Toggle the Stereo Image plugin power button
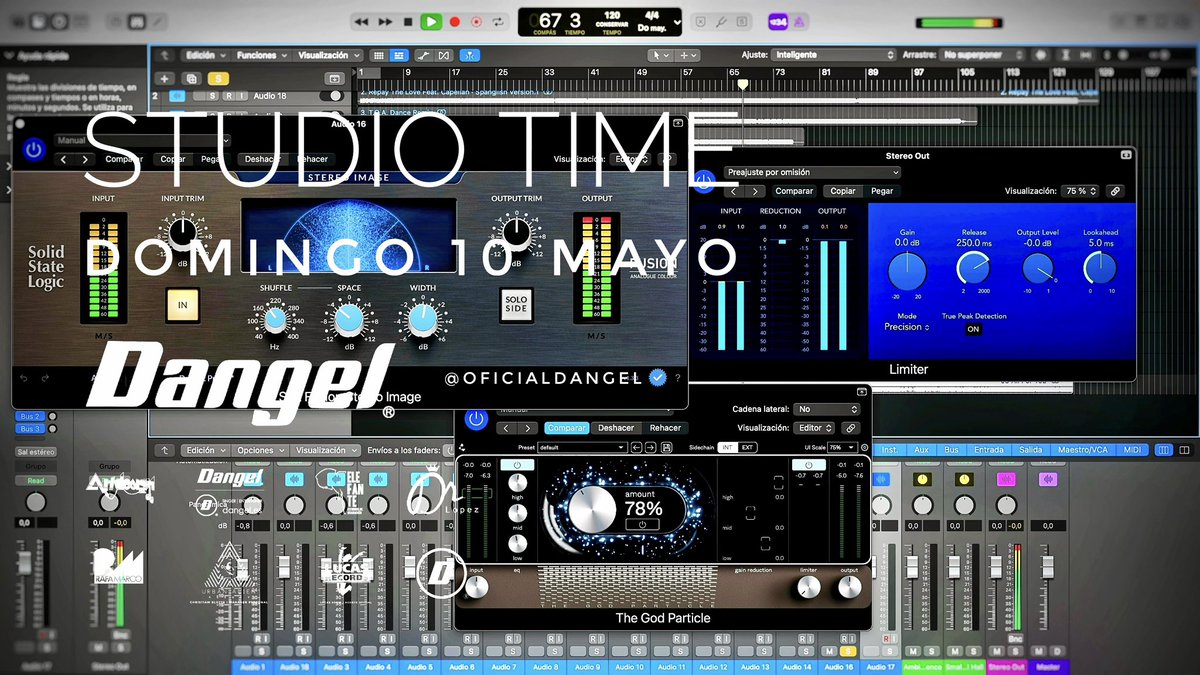This screenshot has width=1200, height=675. coord(35,150)
